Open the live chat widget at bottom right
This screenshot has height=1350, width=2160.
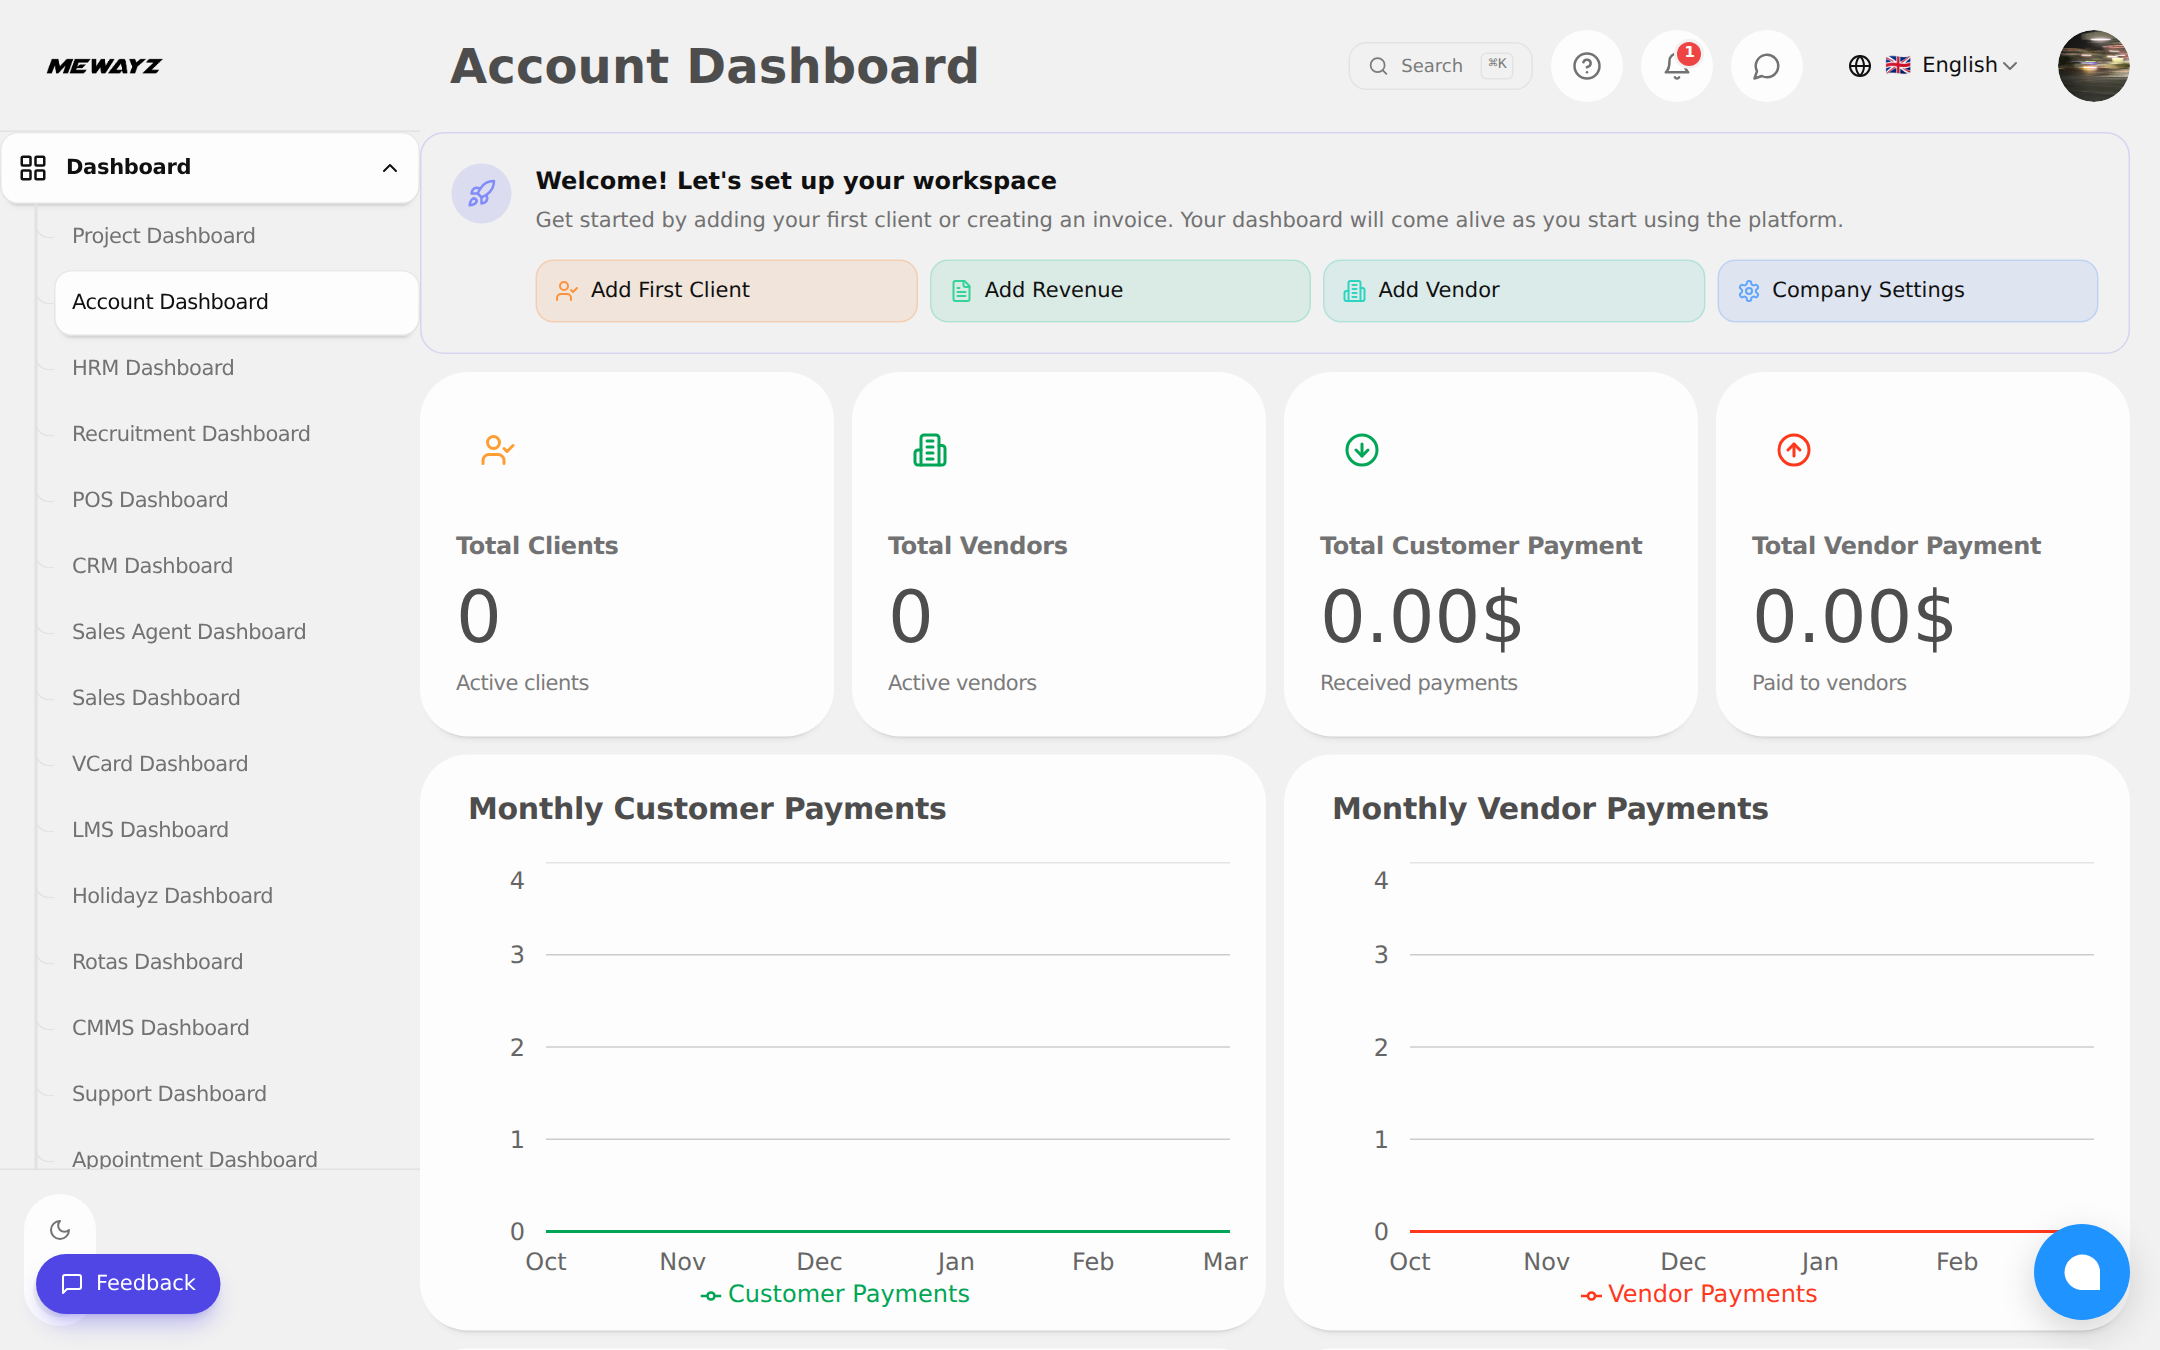(2082, 1272)
